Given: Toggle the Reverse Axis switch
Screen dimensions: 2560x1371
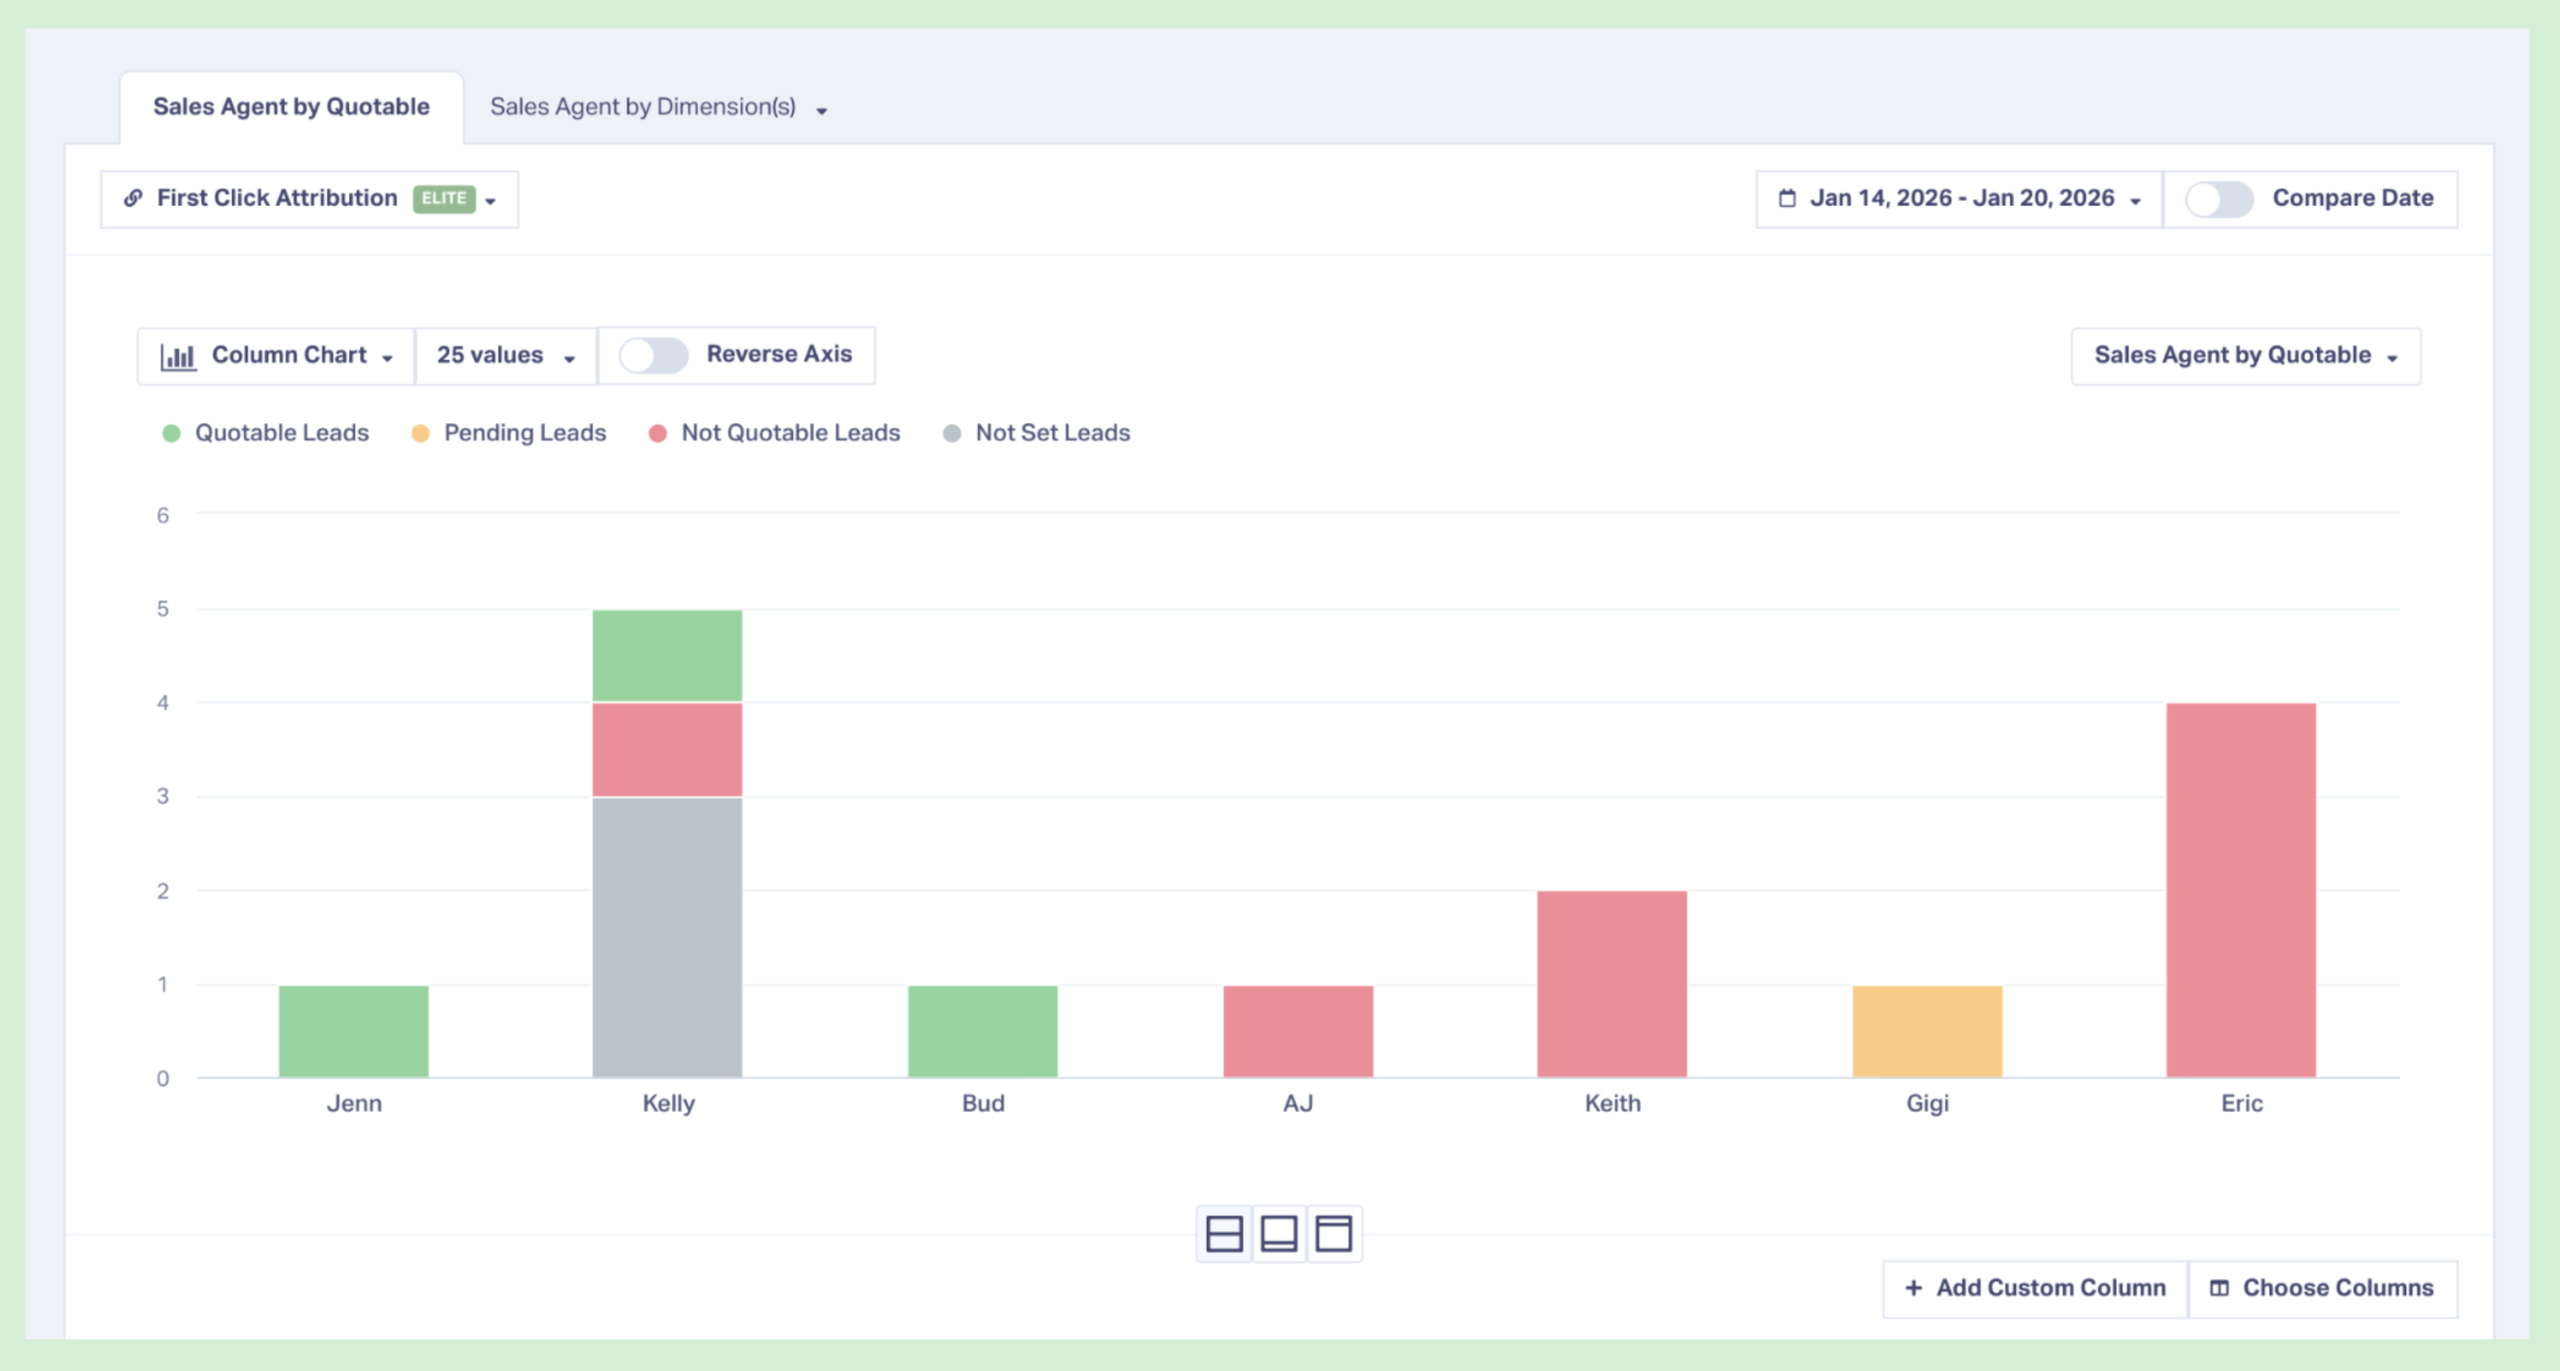Looking at the screenshot, I should (x=653, y=355).
